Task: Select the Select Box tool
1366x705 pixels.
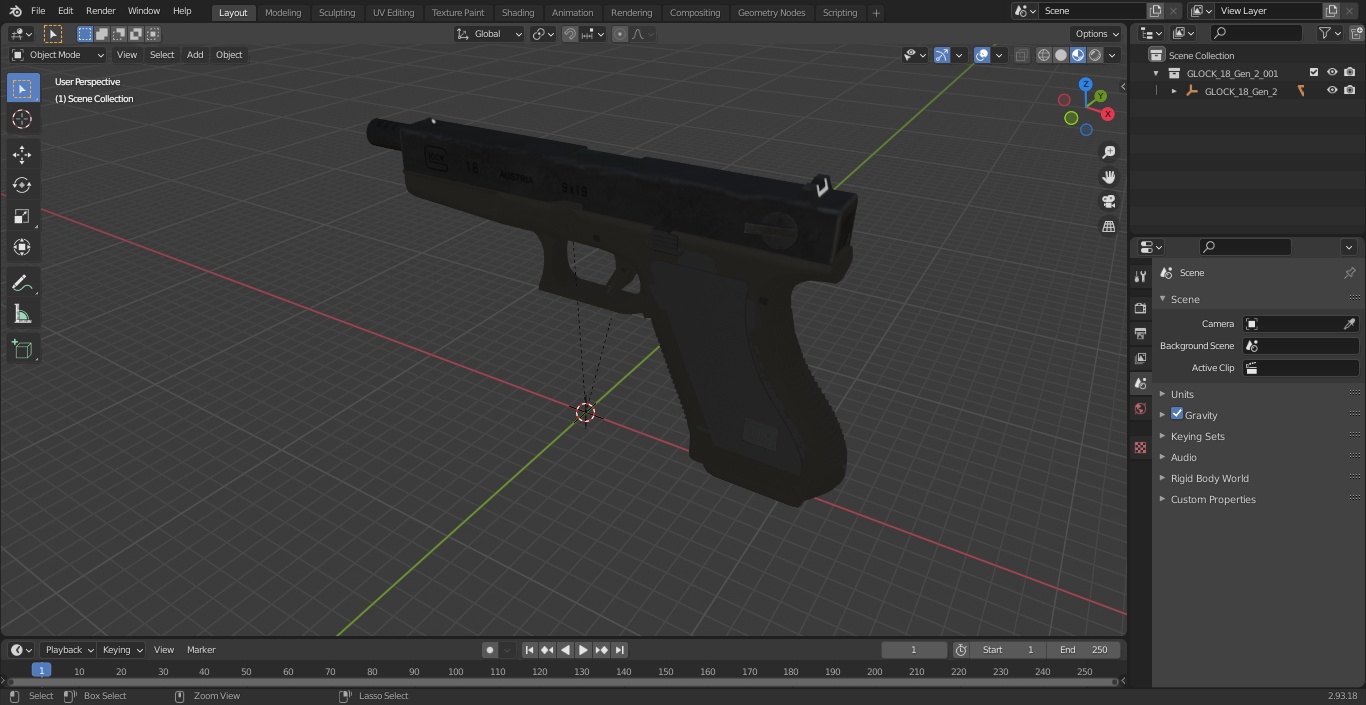Action: point(22,88)
